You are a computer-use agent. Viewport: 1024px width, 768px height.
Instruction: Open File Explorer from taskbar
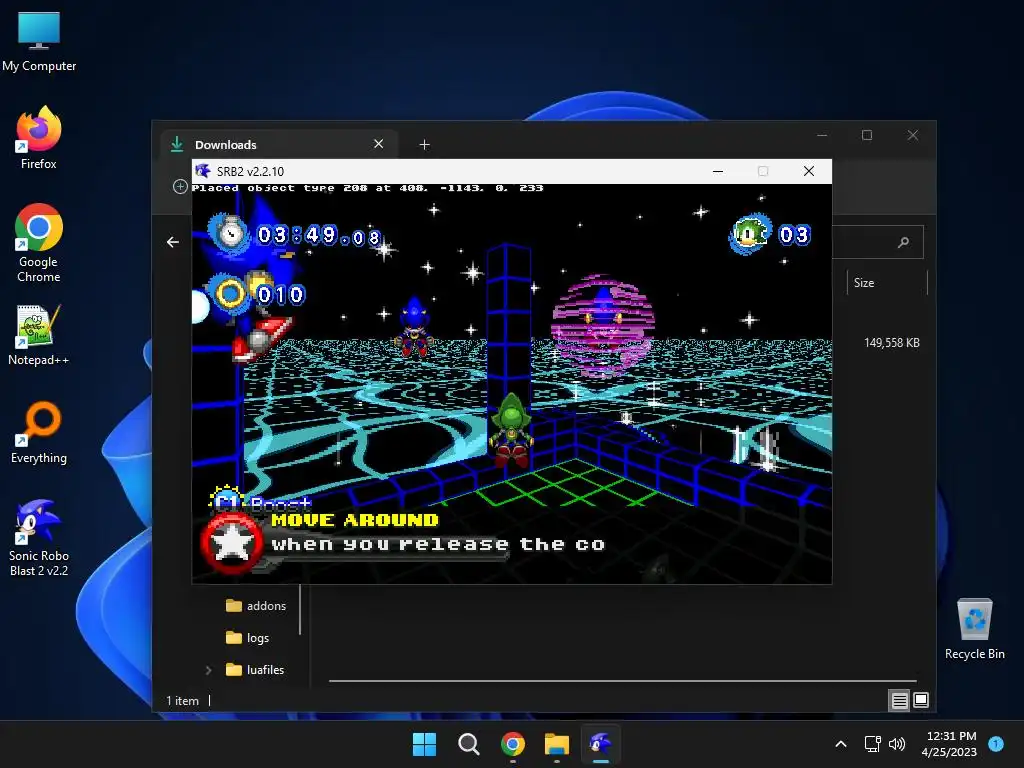[557, 744]
